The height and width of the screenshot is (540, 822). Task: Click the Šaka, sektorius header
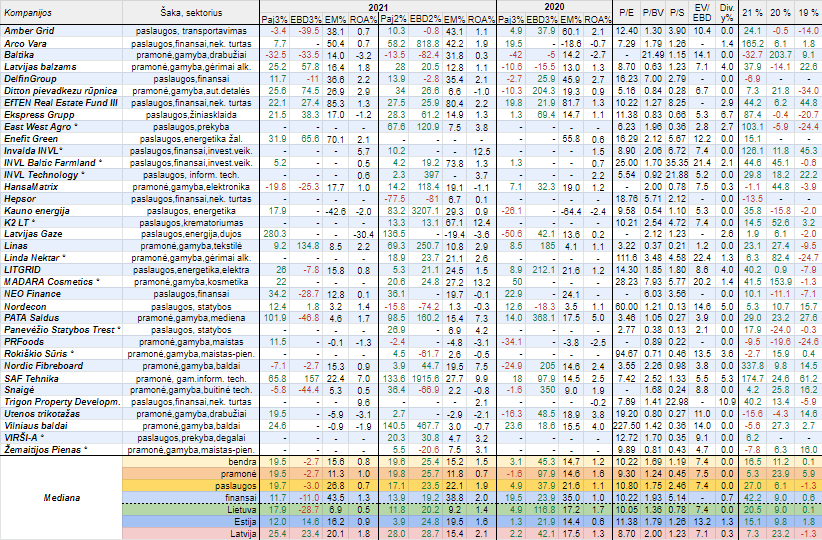click(x=191, y=13)
